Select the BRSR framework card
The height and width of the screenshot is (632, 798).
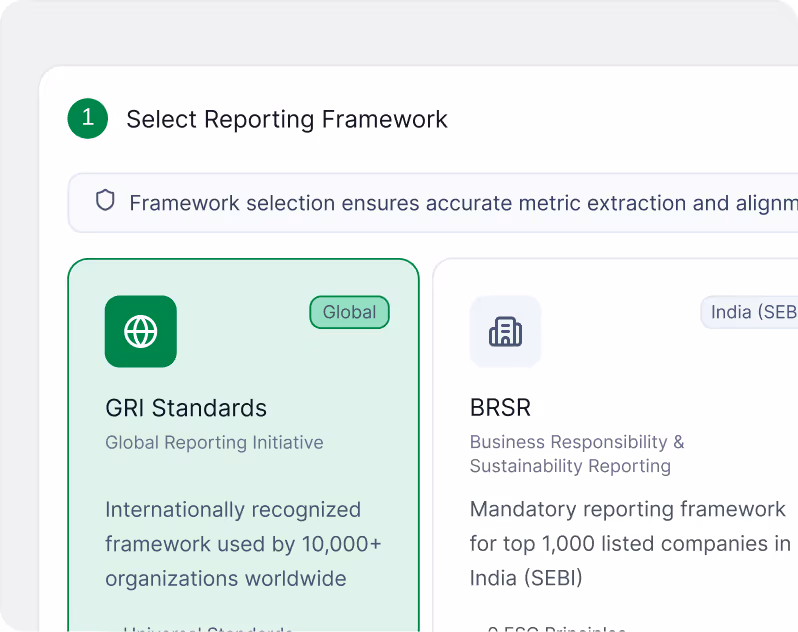pos(615,445)
